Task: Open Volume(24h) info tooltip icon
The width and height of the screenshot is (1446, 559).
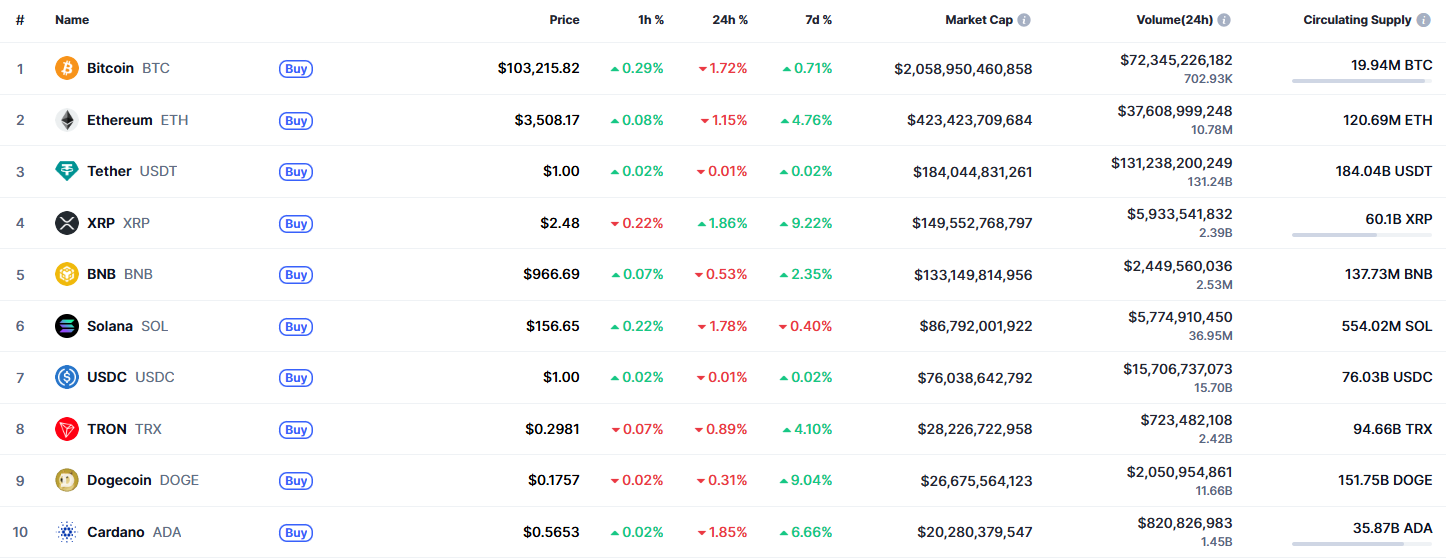Action: tap(1224, 20)
